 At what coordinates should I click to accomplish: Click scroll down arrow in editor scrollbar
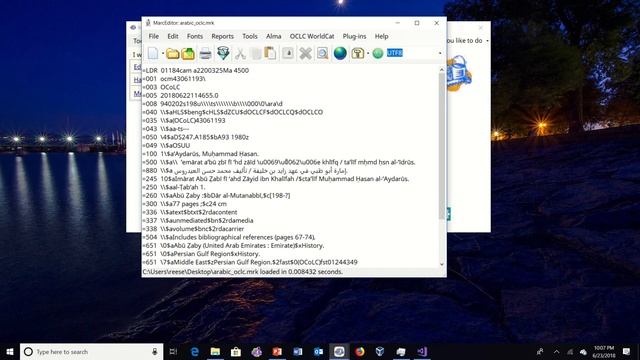tap(442, 264)
